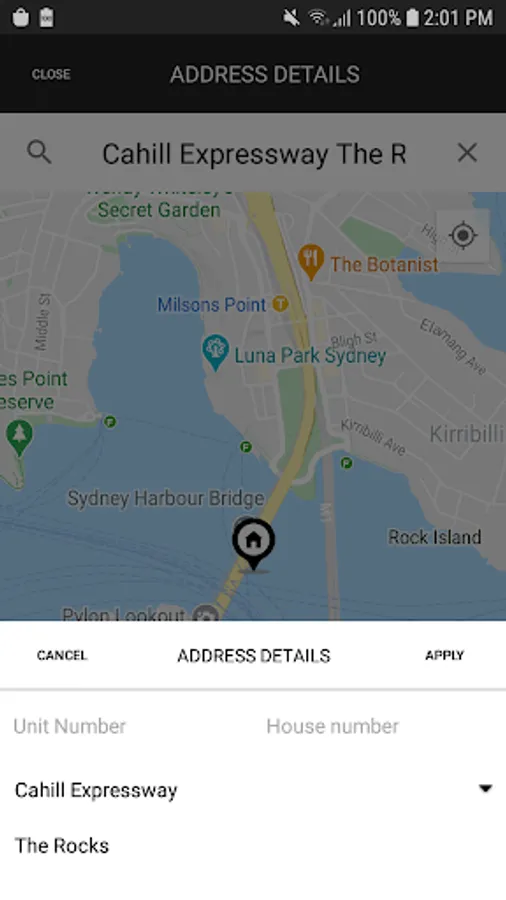Clear the address search with X icon

468,153
